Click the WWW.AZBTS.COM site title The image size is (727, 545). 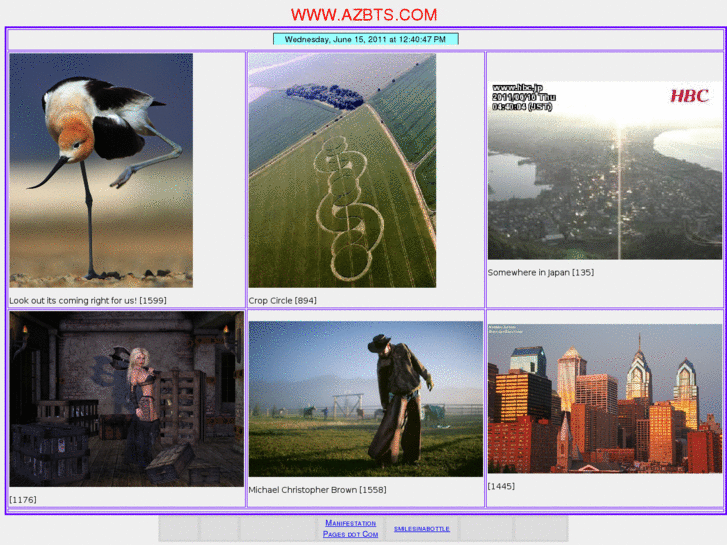[364, 15]
